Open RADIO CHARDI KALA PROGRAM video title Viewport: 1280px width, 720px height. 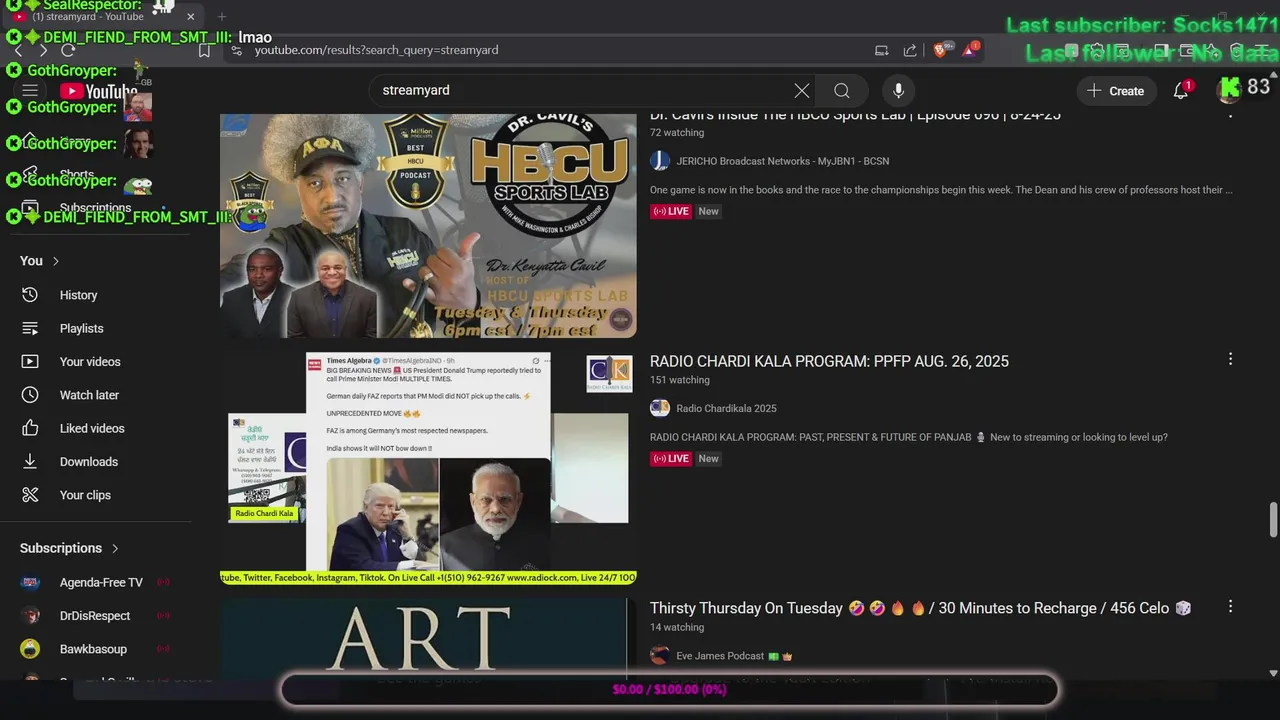[829, 361]
